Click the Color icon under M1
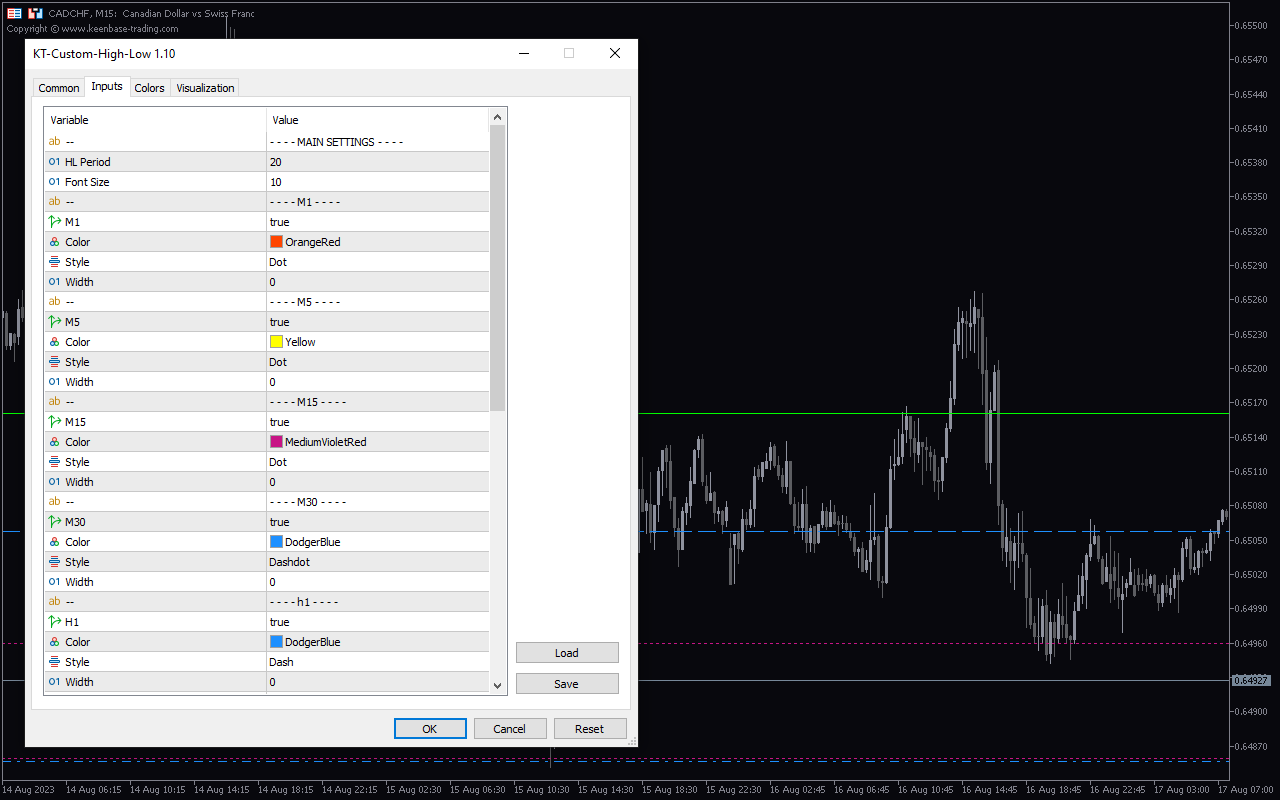 [55, 242]
